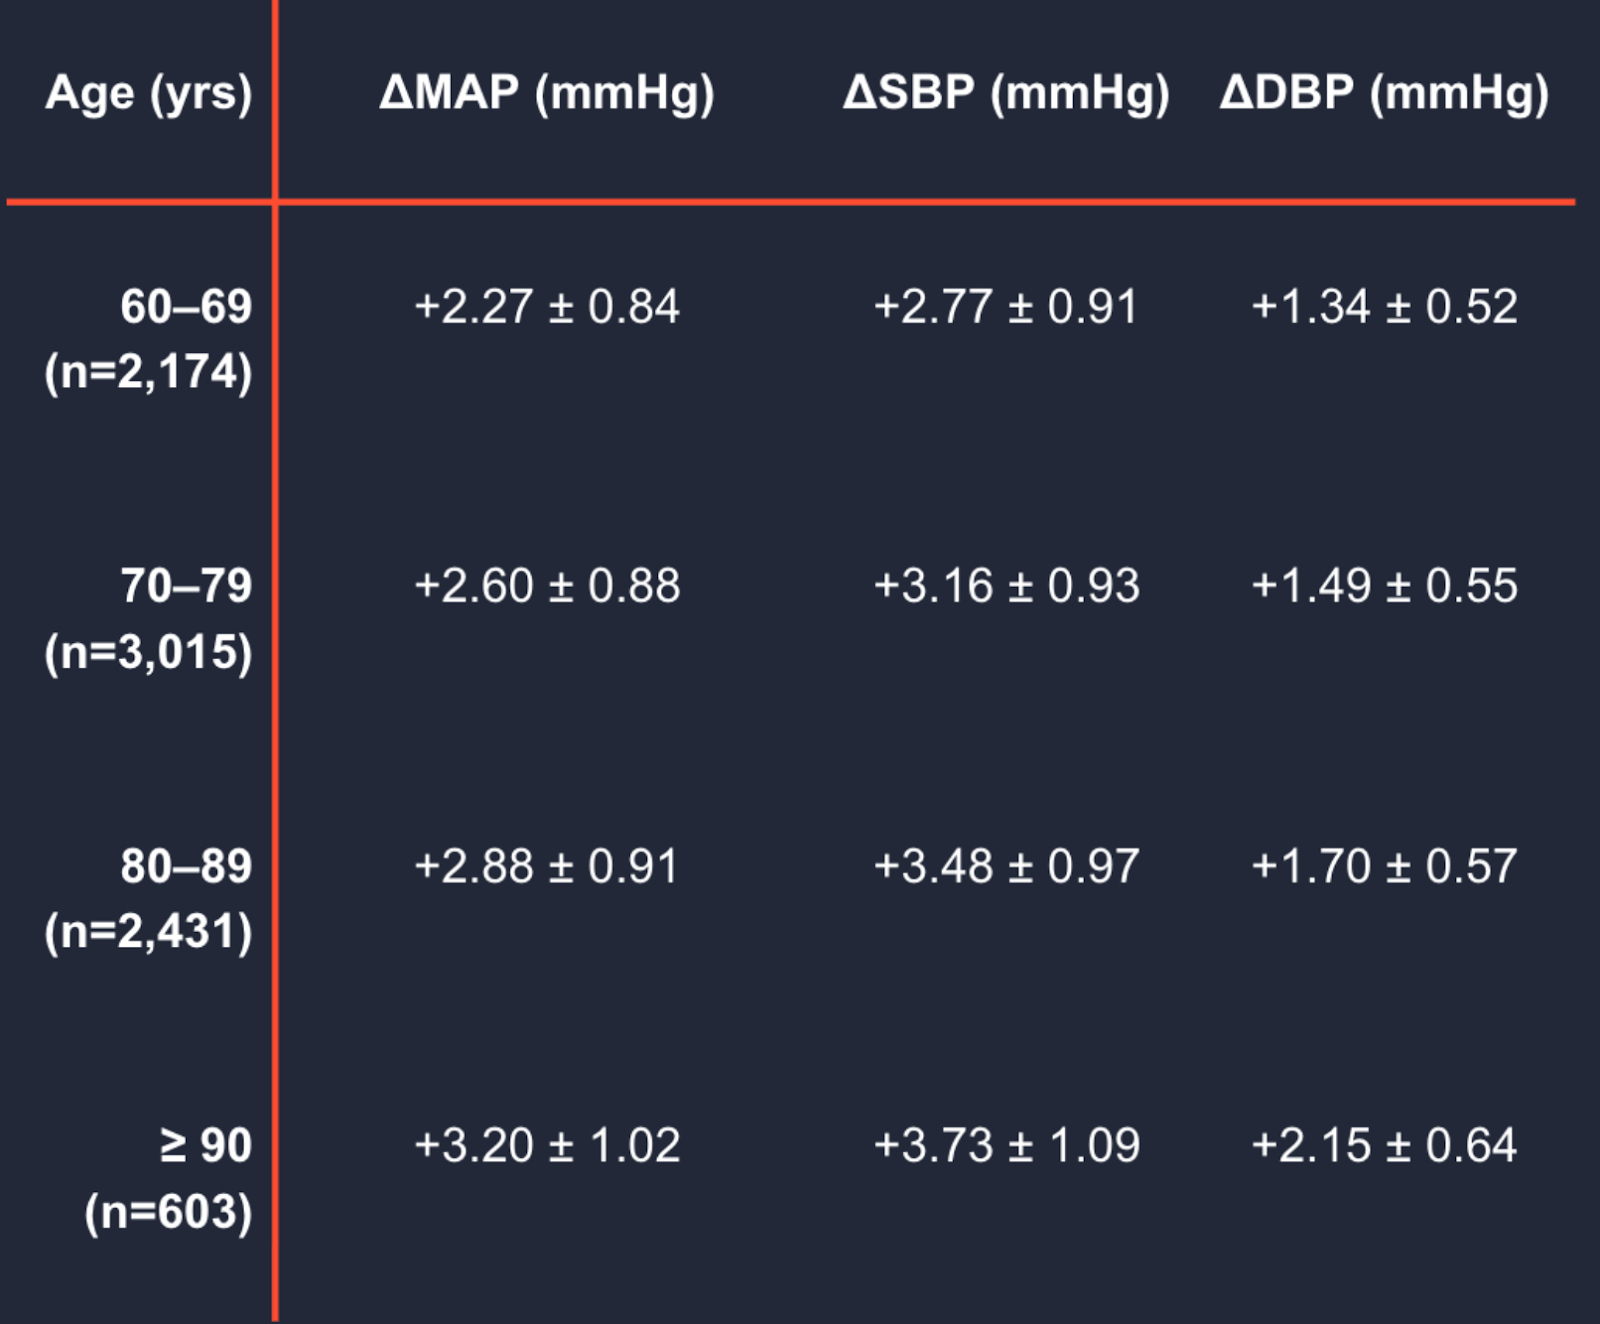Image resolution: width=1600 pixels, height=1324 pixels.
Task: Select the ΔMAP (mmHg) column header
Action: pos(546,95)
